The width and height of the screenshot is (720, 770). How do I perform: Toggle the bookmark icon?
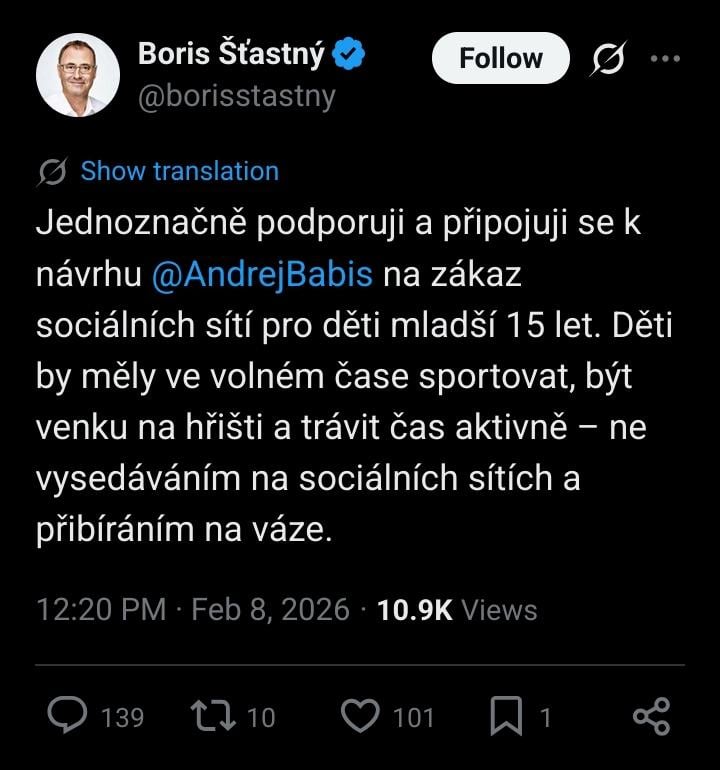point(508,716)
